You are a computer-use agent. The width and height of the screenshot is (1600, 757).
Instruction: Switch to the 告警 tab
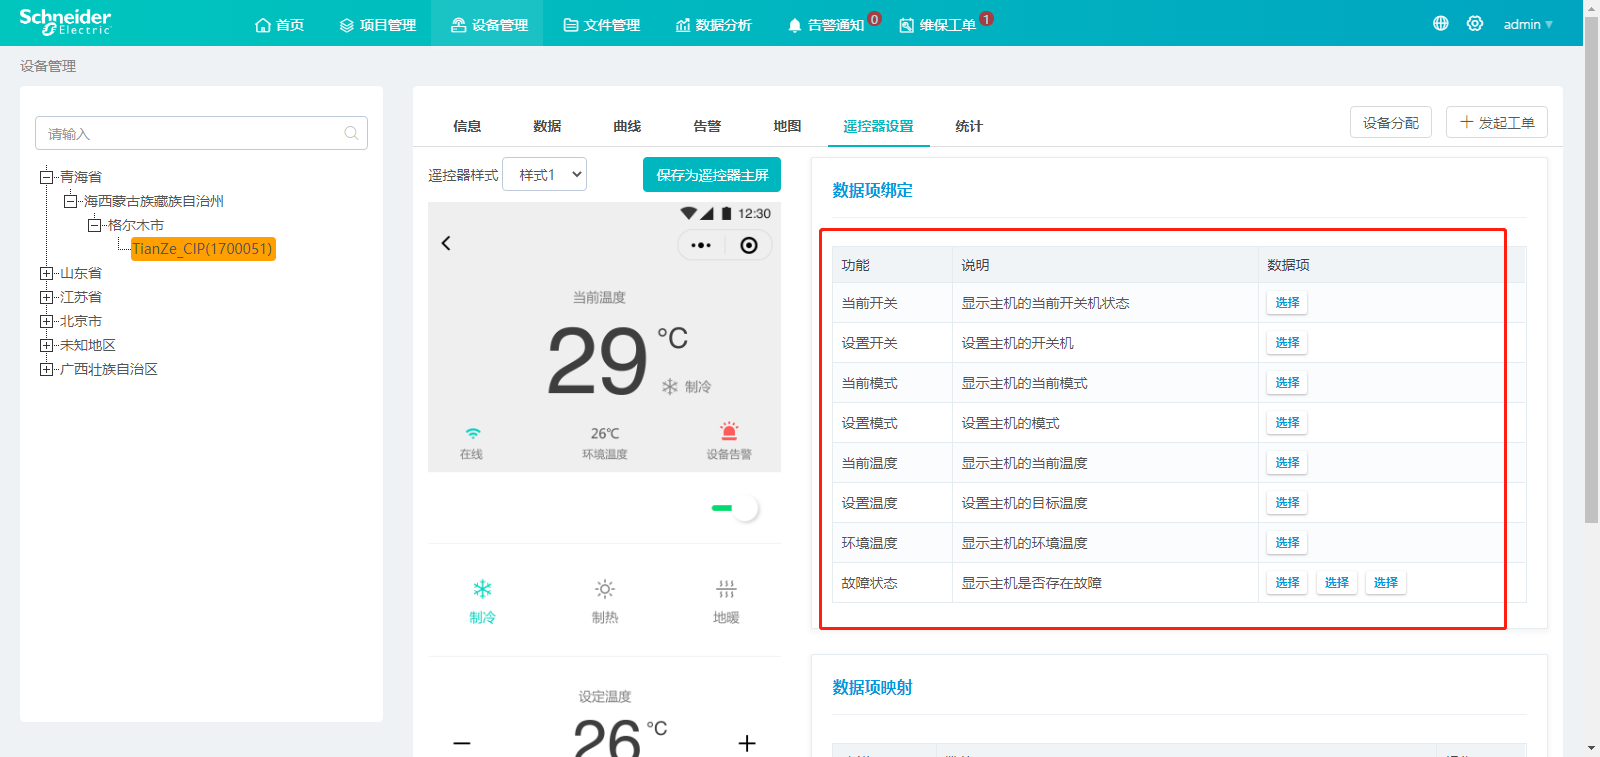coord(707,126)
